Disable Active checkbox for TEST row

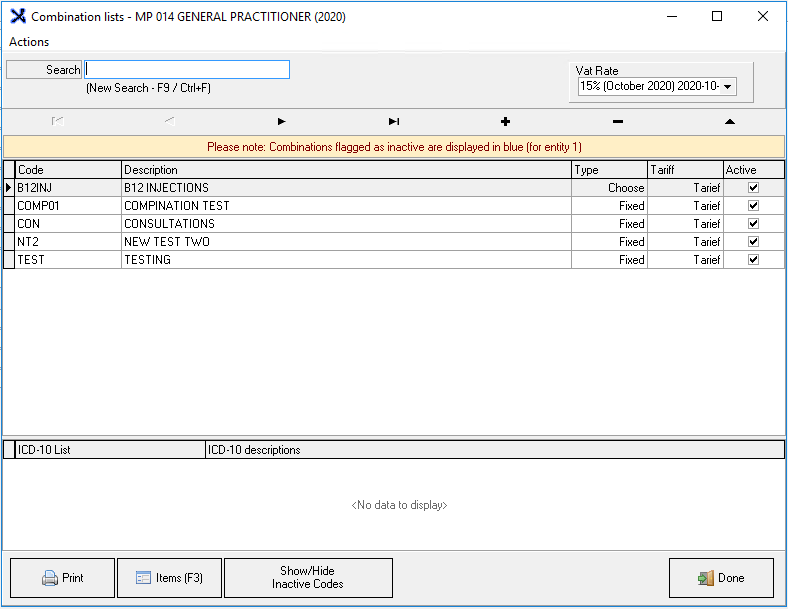pyautogui.click(x=753, y=260)
